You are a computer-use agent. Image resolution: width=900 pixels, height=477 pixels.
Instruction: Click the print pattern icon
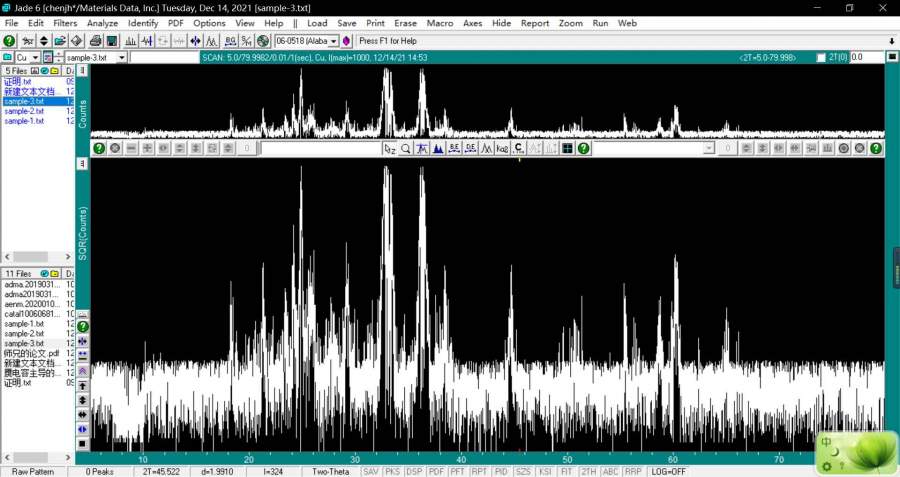[x=95, y=41]
